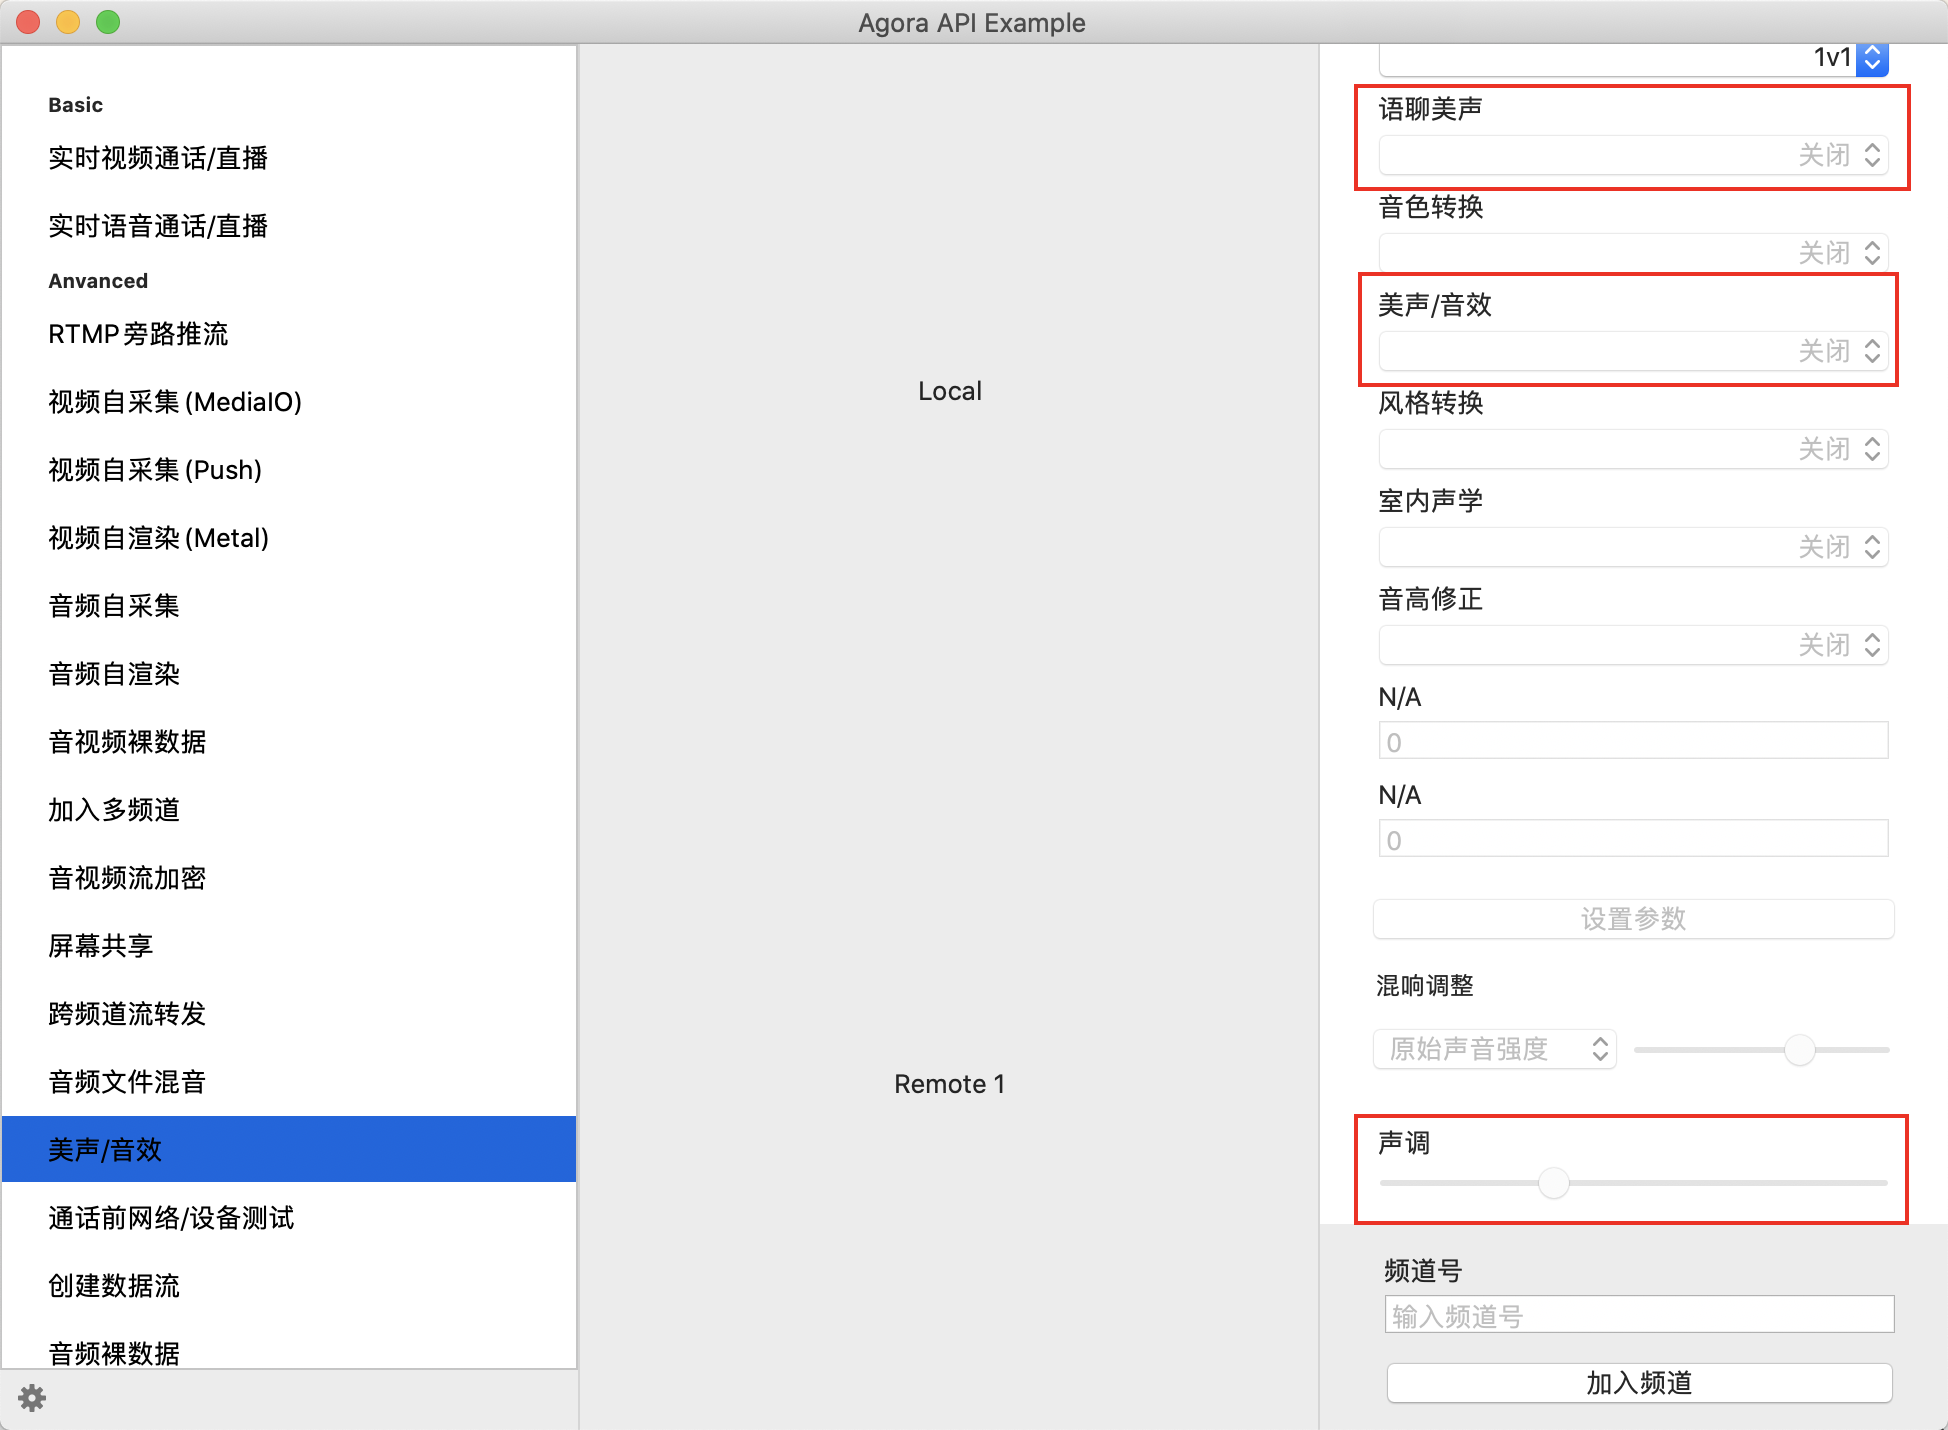Viewport: 1948px width, 1430px height.
Task: Click the 声调 pitch slider knob
Action: pos(1553,1183)
